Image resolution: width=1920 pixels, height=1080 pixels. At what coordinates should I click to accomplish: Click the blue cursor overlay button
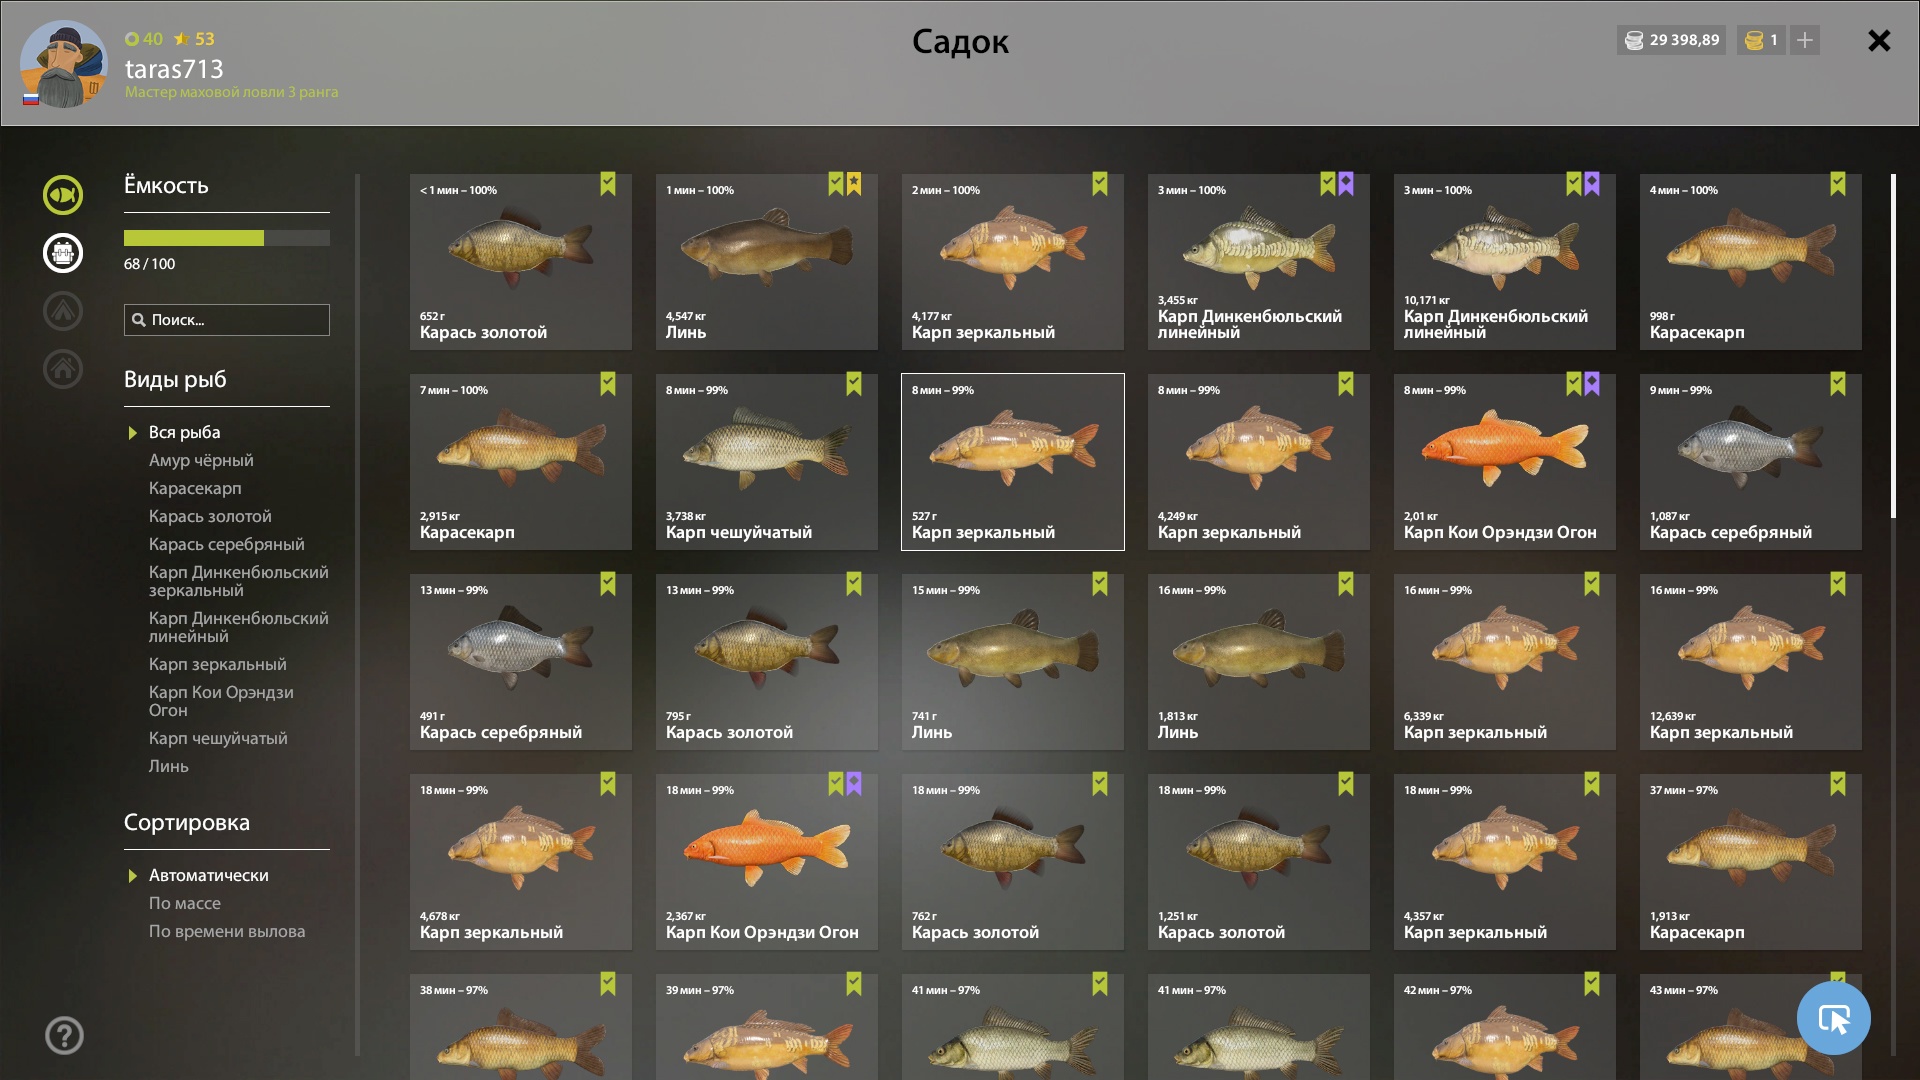pos(1833,1018)
